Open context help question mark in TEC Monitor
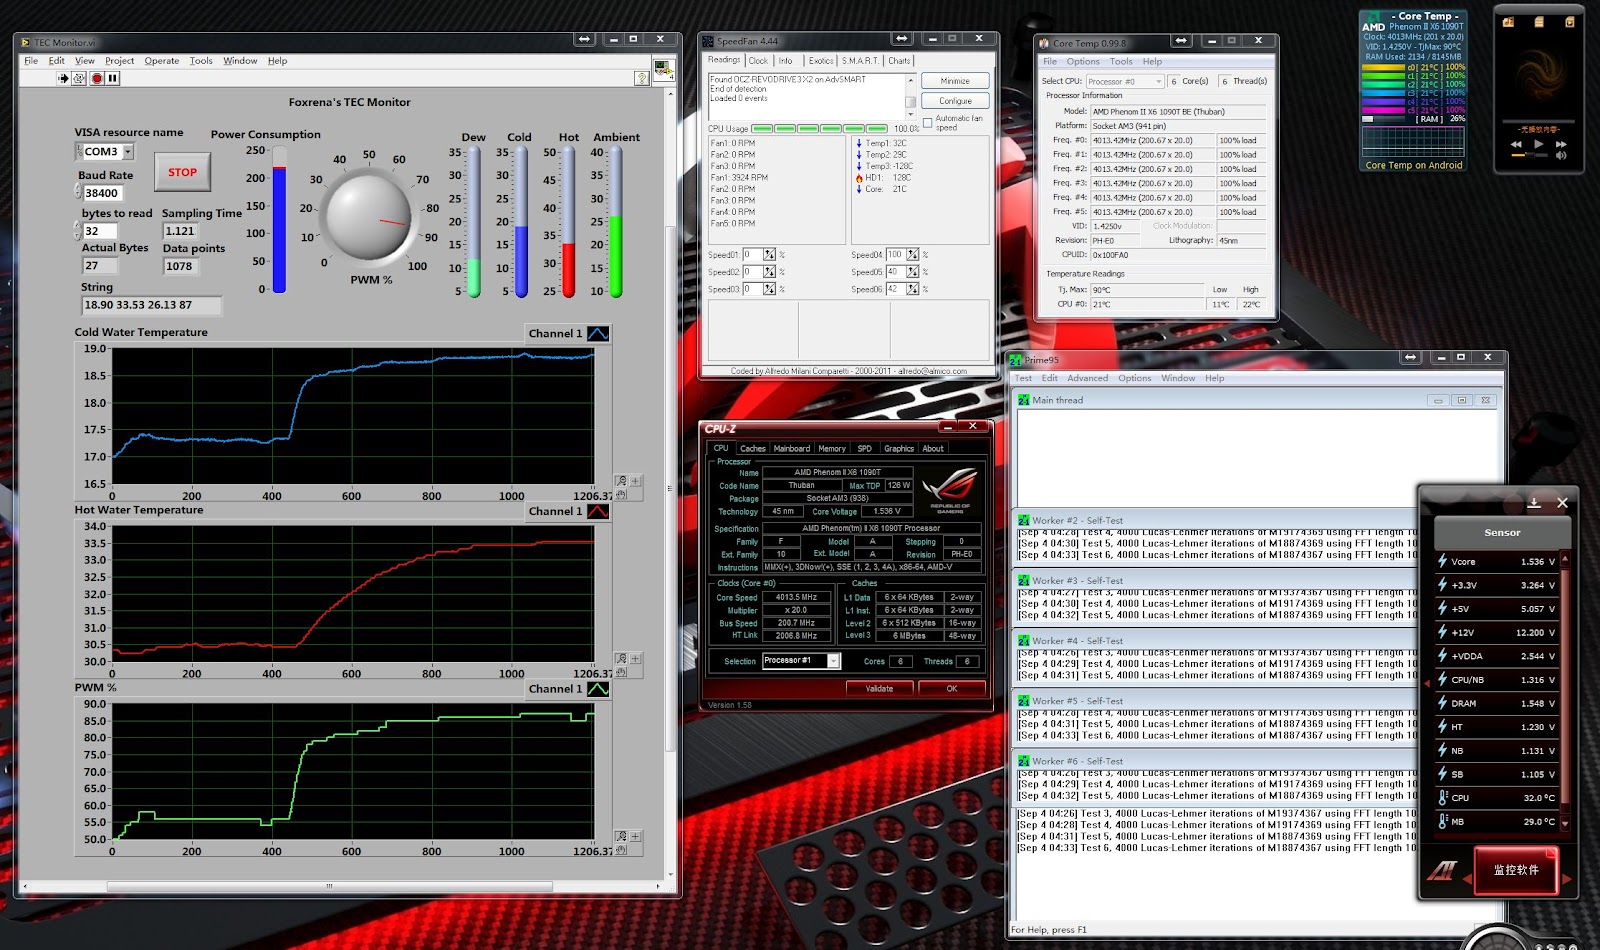Screen dimensions: 1600x950 (x=642, y=78)
